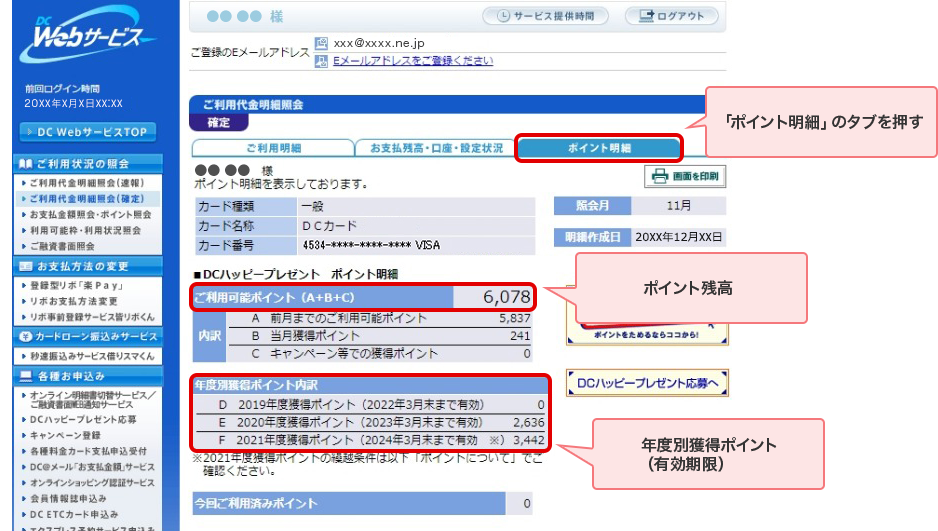The height and width of the screenshot is (531, 938).
Task: Click the ログアウト monitor icon
Action: pos(646,16)
